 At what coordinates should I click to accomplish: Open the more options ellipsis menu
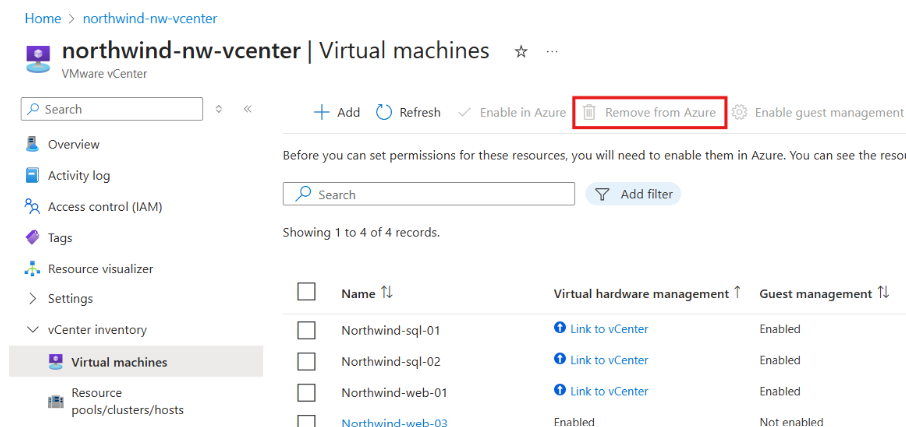tap(552, 52)
